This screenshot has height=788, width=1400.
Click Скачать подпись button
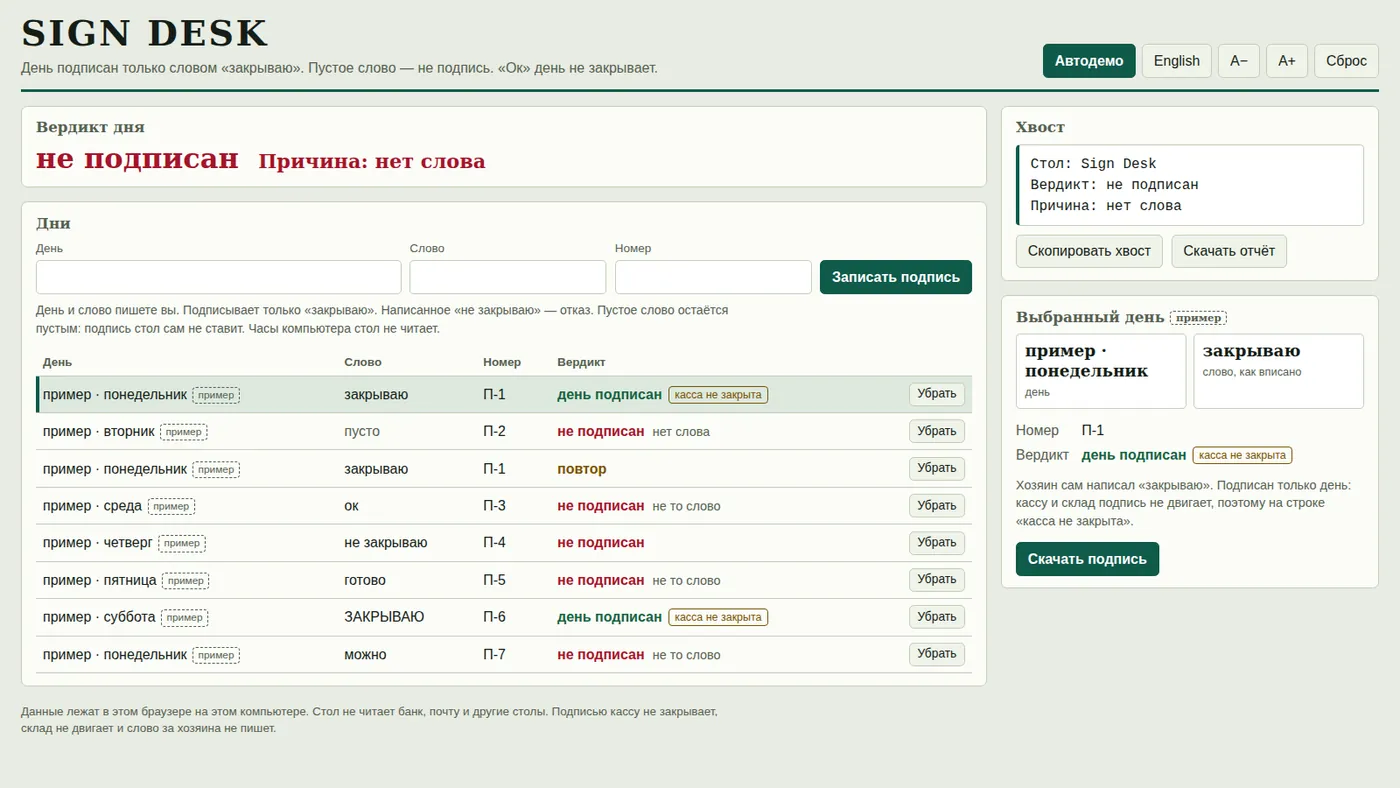(x=1087, y=559)
